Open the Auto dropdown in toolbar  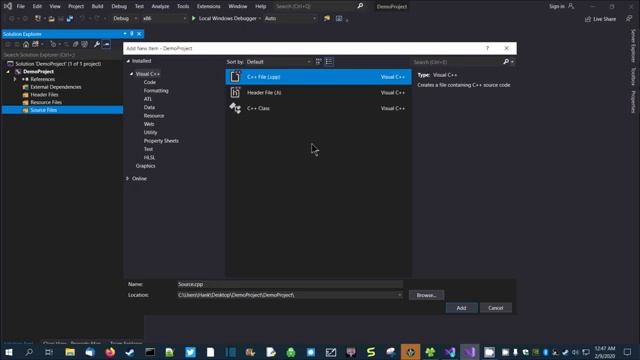click(290, 18)
